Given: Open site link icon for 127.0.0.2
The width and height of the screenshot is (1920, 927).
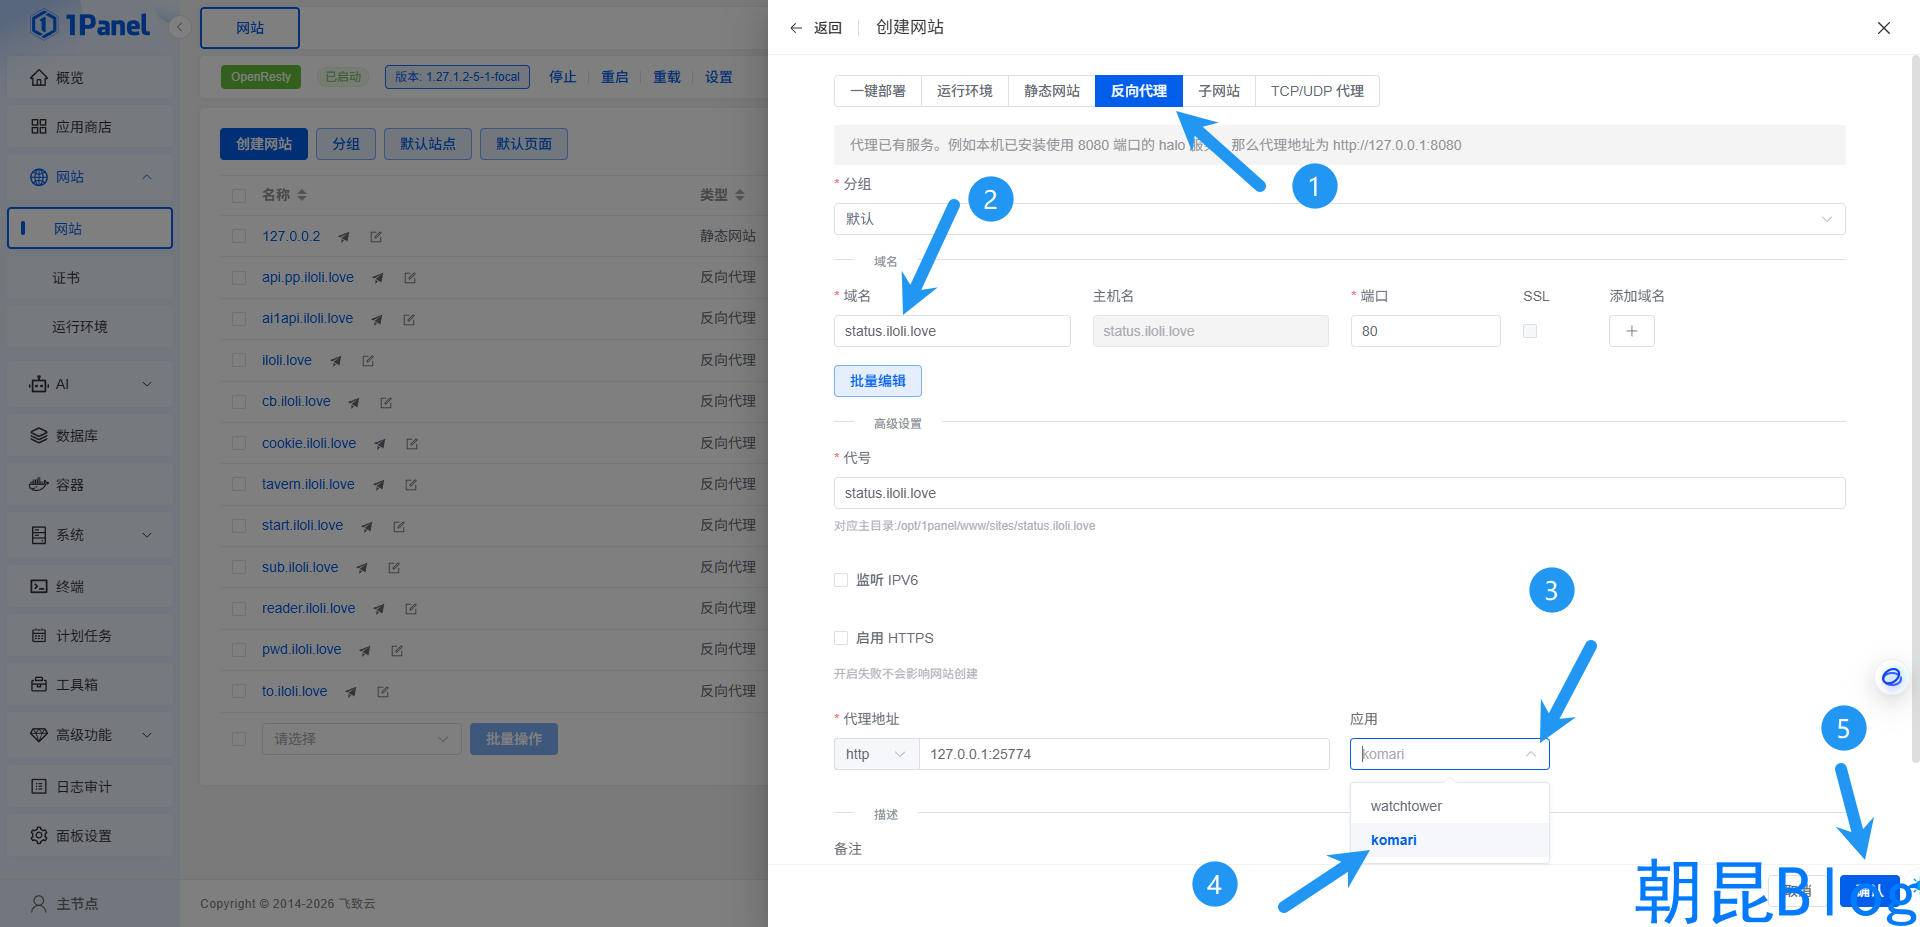Looking at the screenshot, I should (x=344, y=237).
